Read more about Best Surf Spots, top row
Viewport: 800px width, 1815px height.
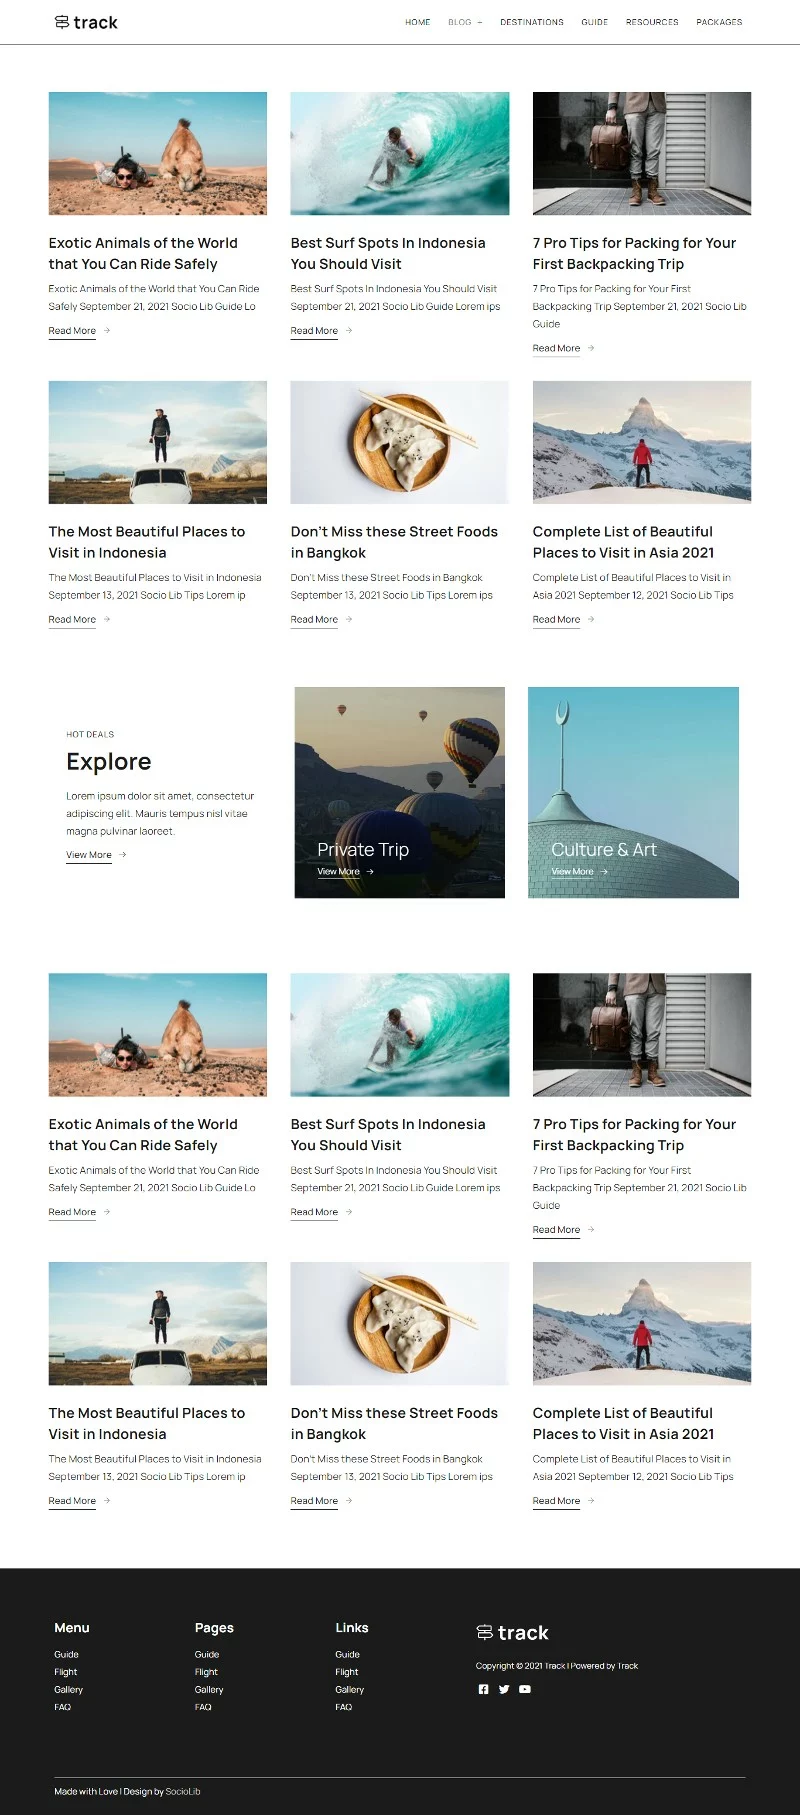[x=314, y=331]
